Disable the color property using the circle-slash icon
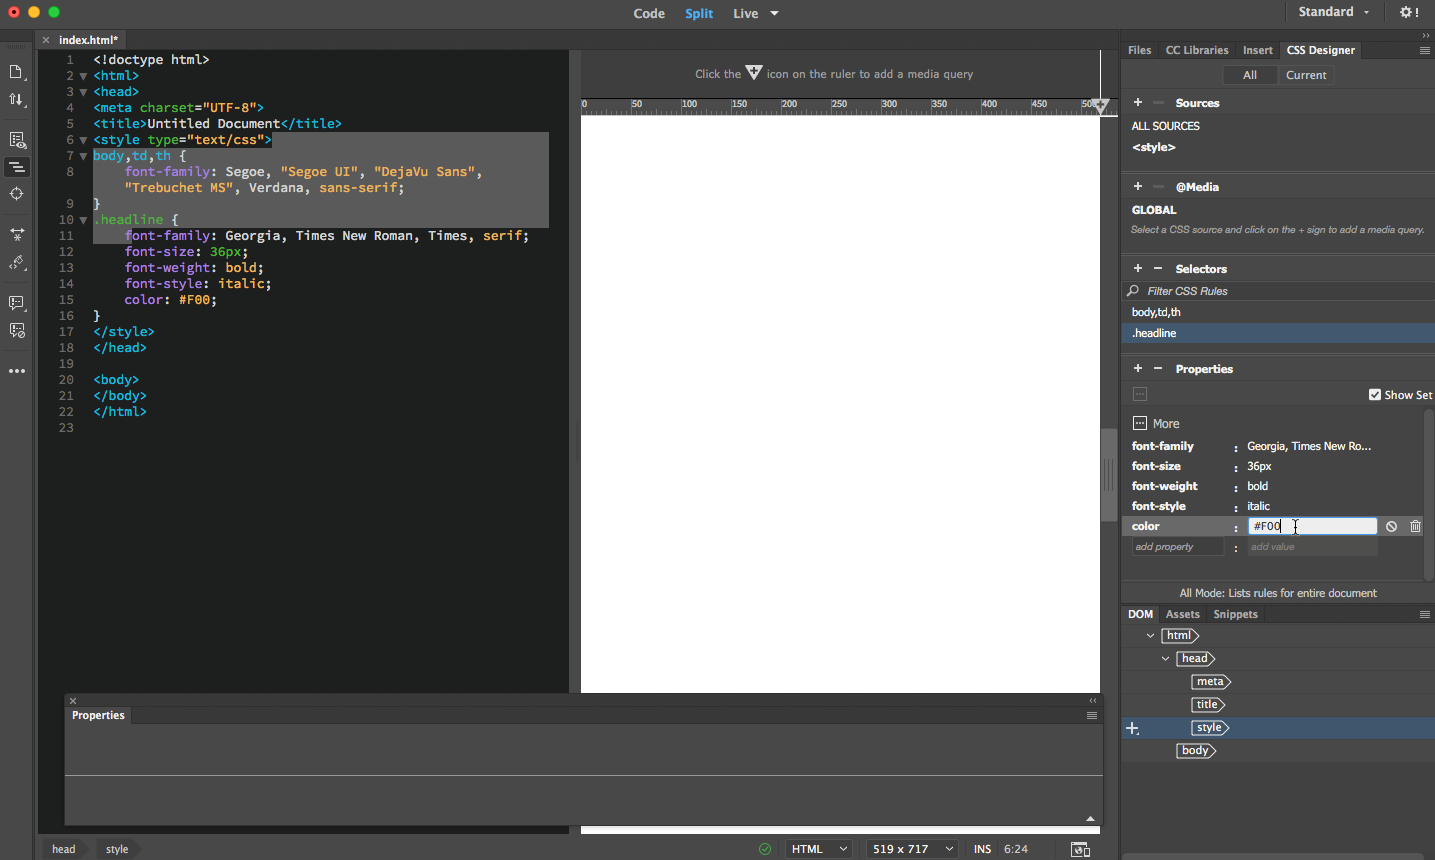 click(x=1391, y=526)
